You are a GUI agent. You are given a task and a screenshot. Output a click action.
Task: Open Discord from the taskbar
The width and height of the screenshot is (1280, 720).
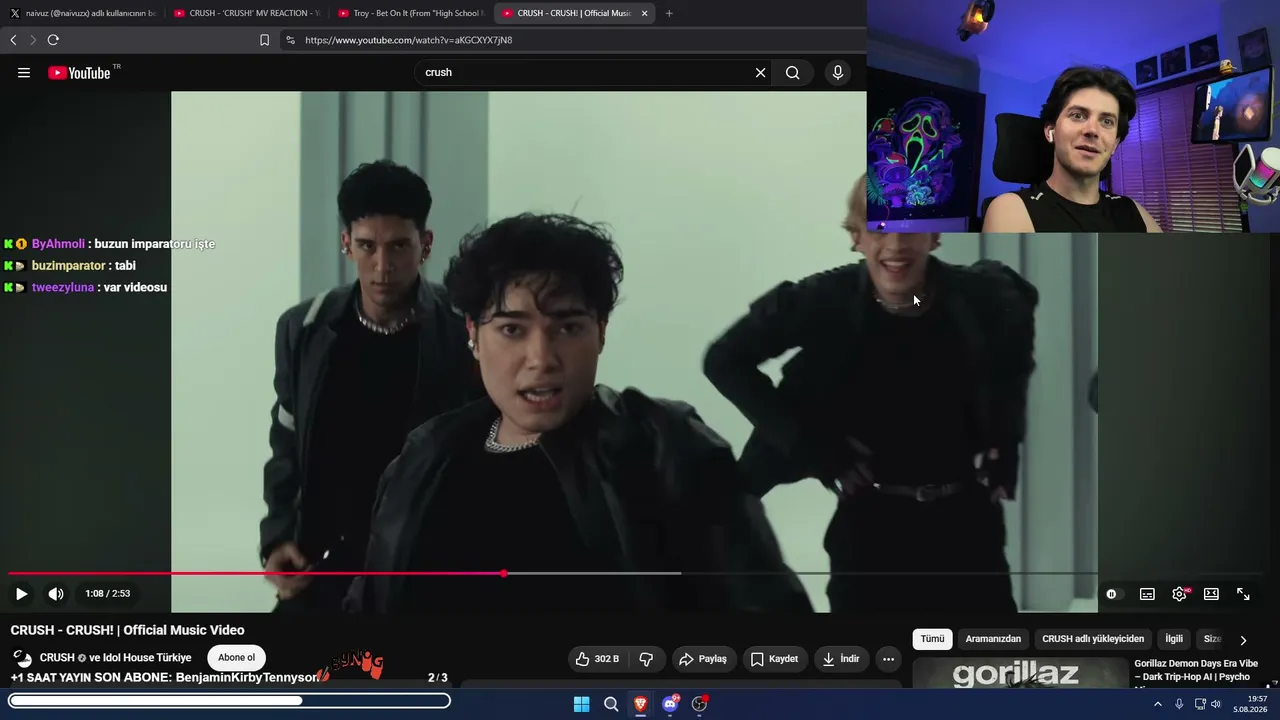click(x=670, y=704)
